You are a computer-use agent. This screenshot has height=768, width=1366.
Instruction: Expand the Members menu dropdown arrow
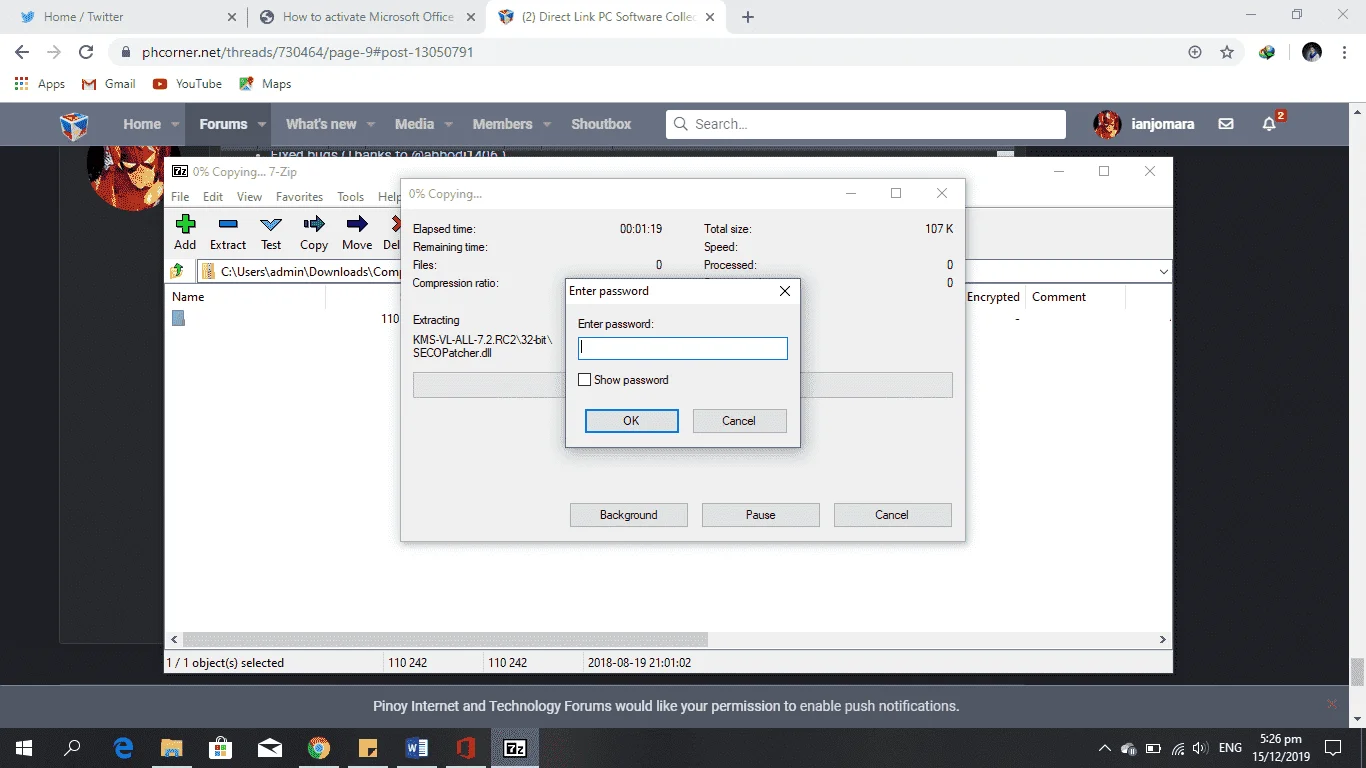(547, 125)
